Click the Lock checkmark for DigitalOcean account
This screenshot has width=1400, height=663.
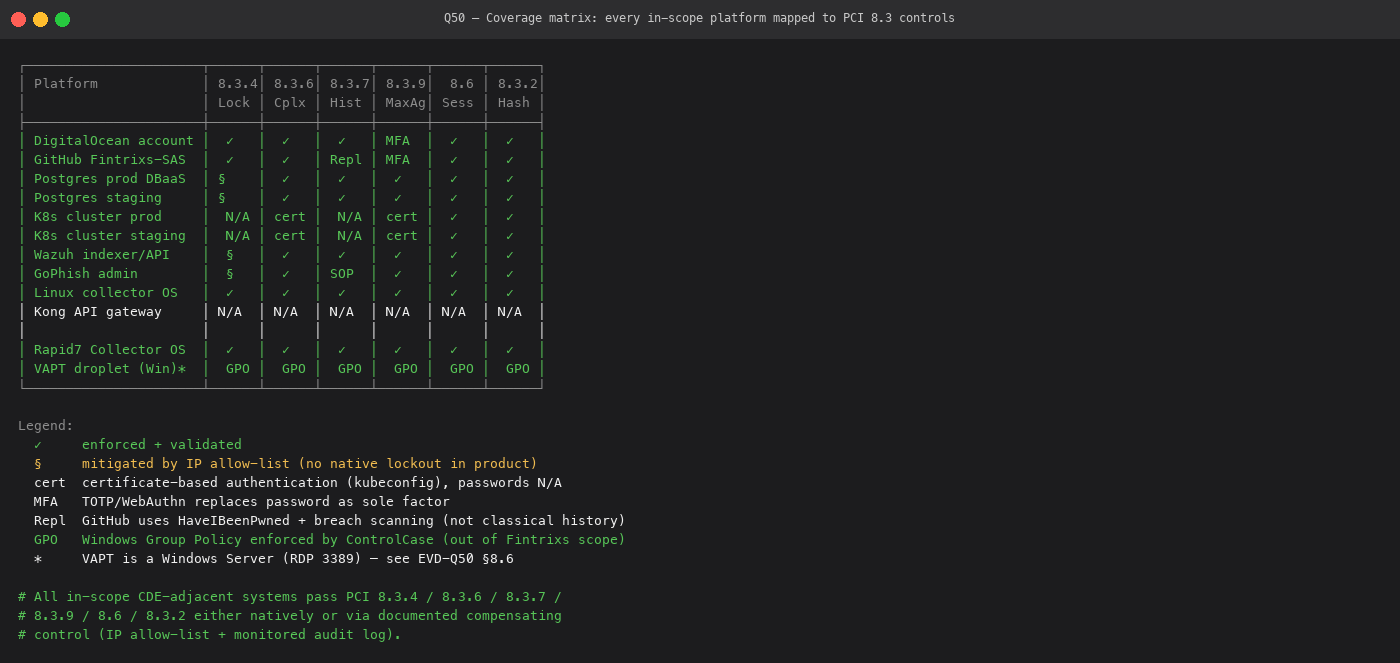230,141
